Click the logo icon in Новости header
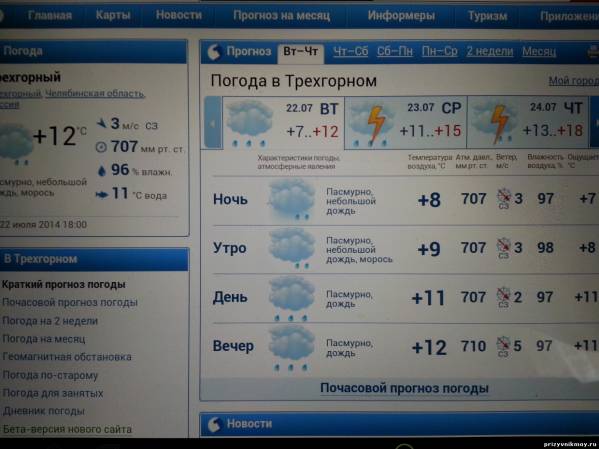599x449 pixels. tap(215, 424)
